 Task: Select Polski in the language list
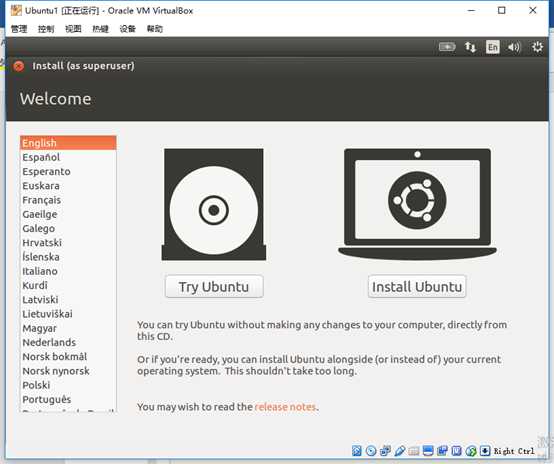(68, 385)
